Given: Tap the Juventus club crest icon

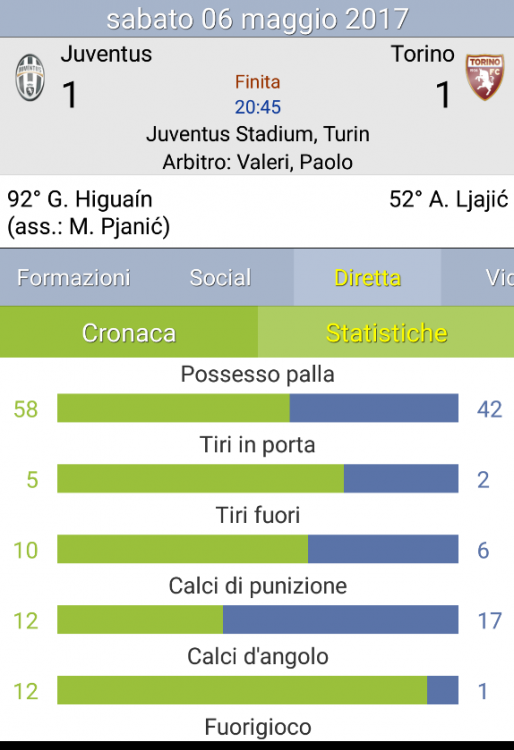Looking at the screenshot, I should coord(30,77).
